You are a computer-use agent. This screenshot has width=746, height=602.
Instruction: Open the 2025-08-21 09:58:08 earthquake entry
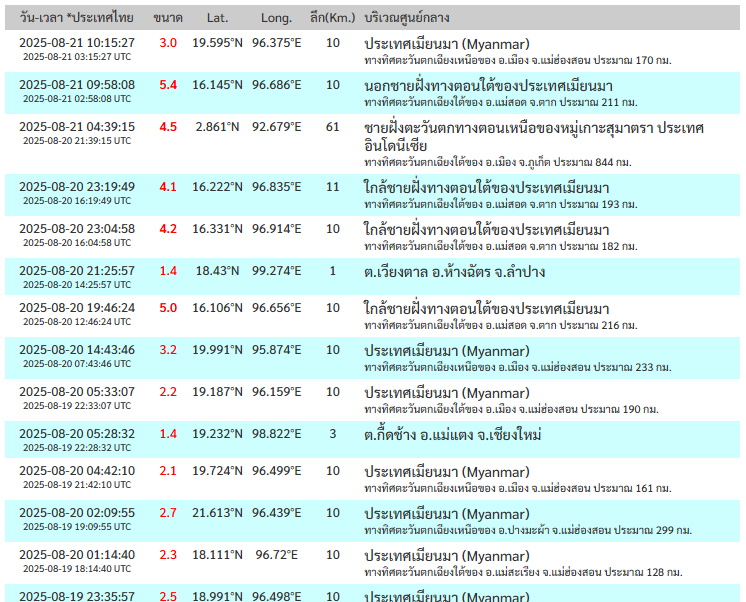[x=373, y=93]
